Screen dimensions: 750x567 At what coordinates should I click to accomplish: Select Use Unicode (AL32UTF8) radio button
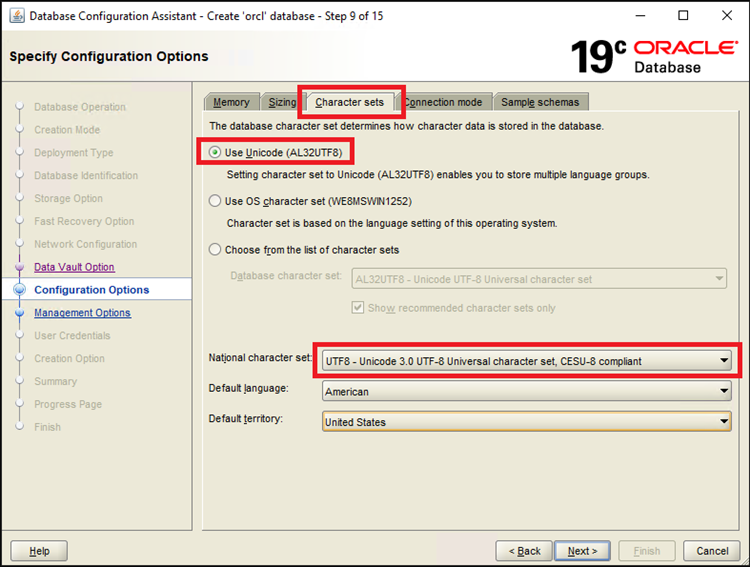click(x=215, y=153)
